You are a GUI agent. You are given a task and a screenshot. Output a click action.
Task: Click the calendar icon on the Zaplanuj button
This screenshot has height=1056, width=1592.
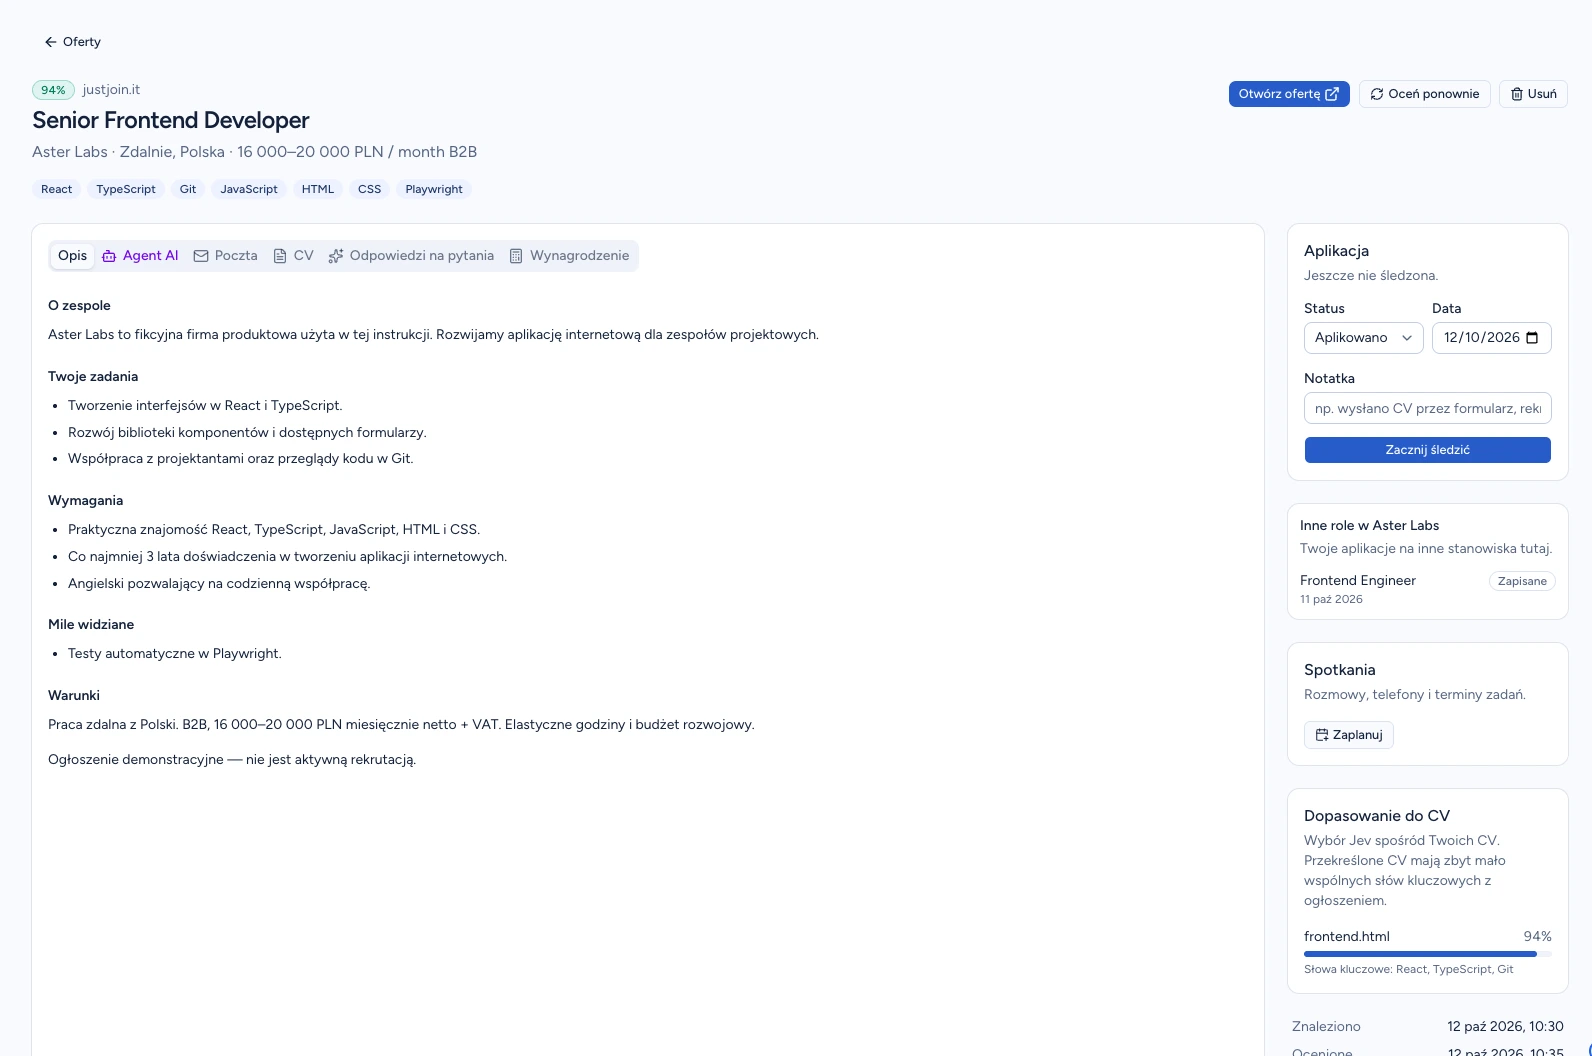[x=1322, y=735]
